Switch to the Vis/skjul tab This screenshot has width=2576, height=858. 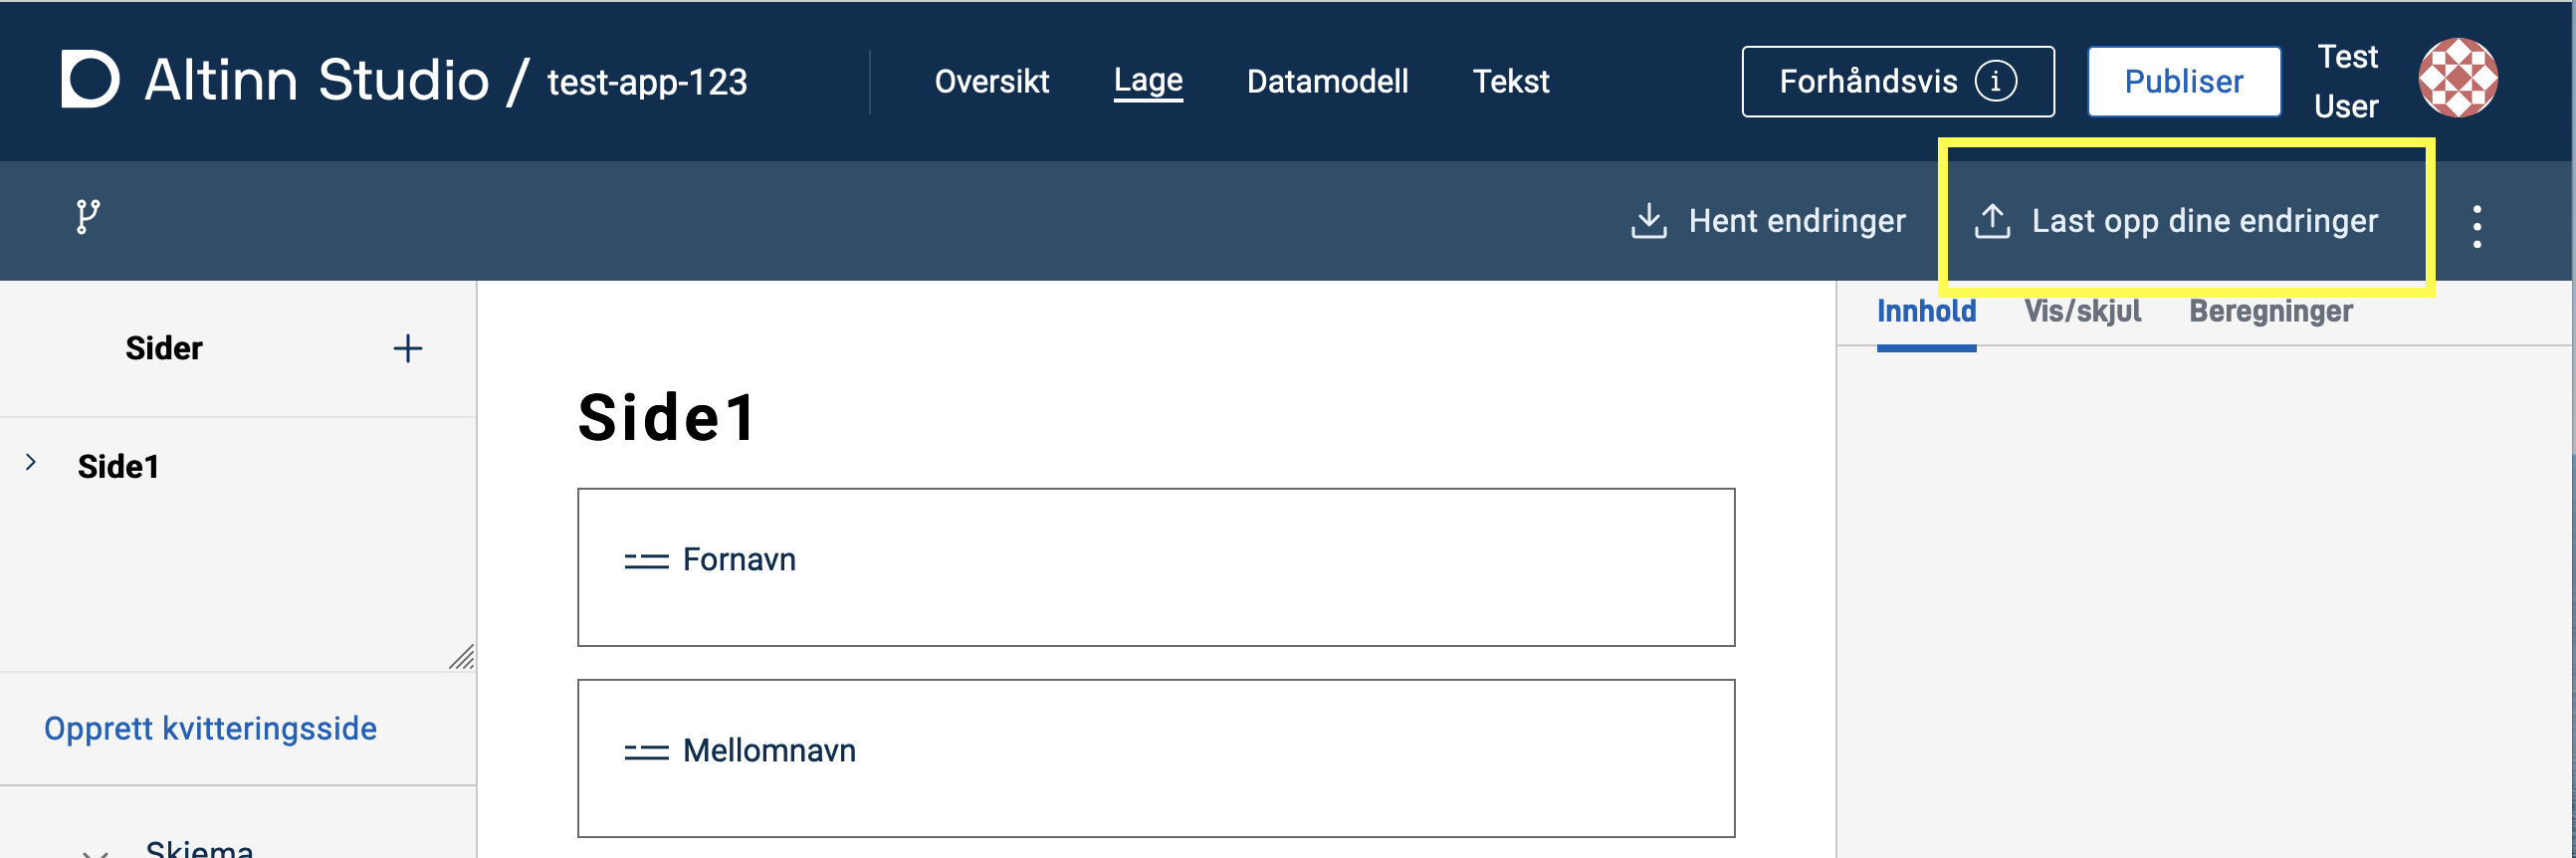click(x=2083, y=311)
